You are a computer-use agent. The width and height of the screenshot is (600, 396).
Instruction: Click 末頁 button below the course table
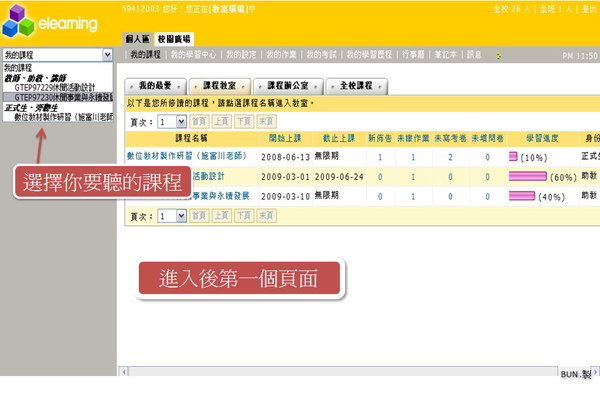[x=266, y=216]
